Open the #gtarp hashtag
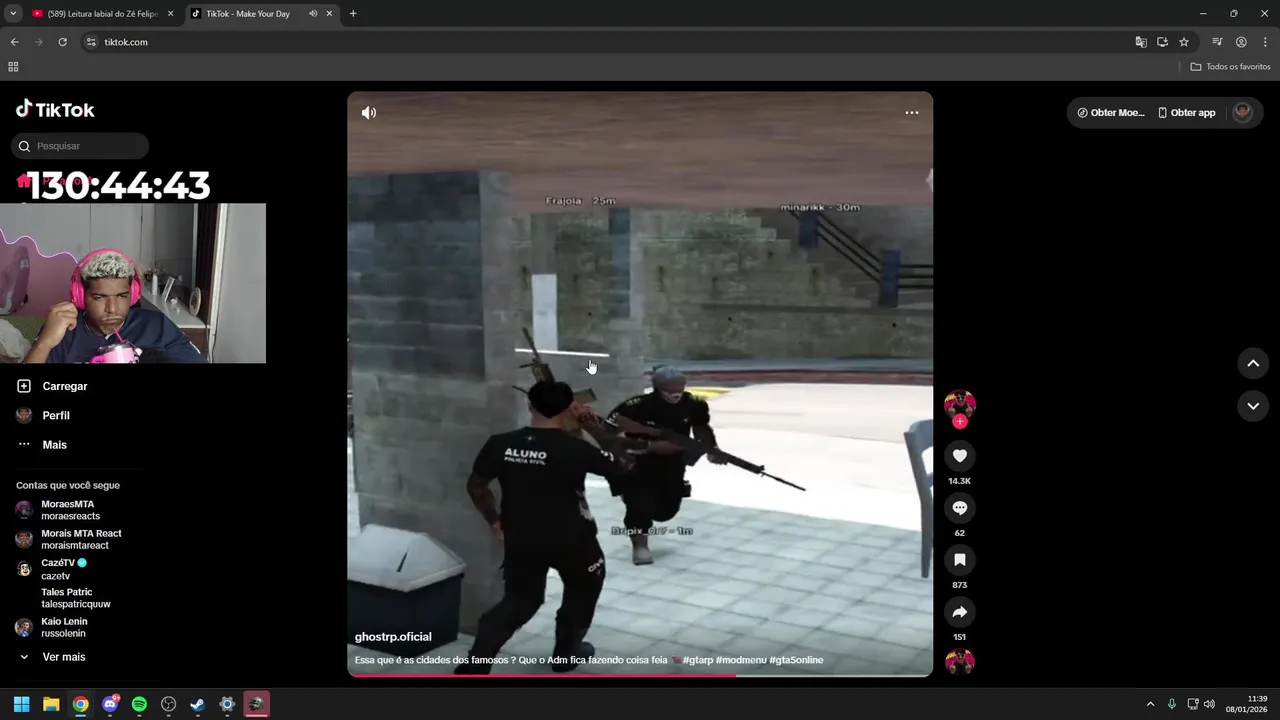 tap(698, 660)
